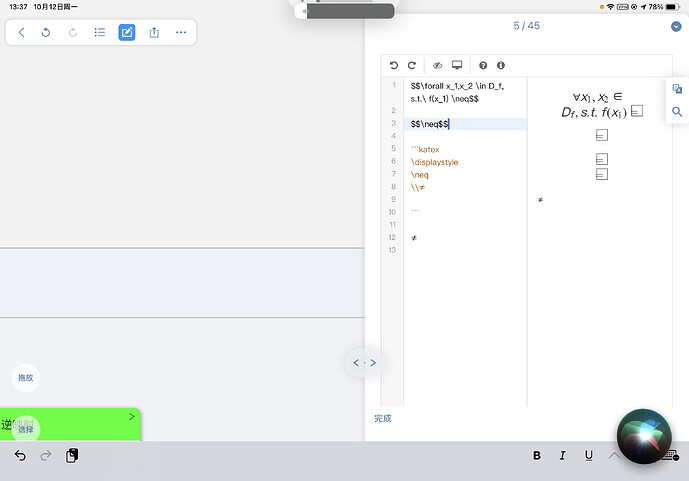This screenshot has width=689, height=481.
Task: Click the greyed redo circular arrow in top toolbar
Action: 73,33
